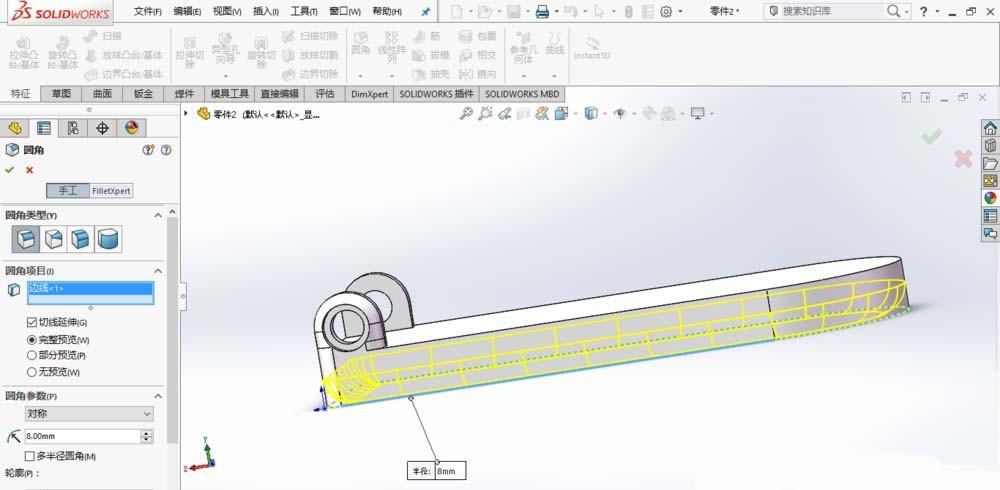Click the FilletXpert button
1000x490 pixels.
(111, 191)
